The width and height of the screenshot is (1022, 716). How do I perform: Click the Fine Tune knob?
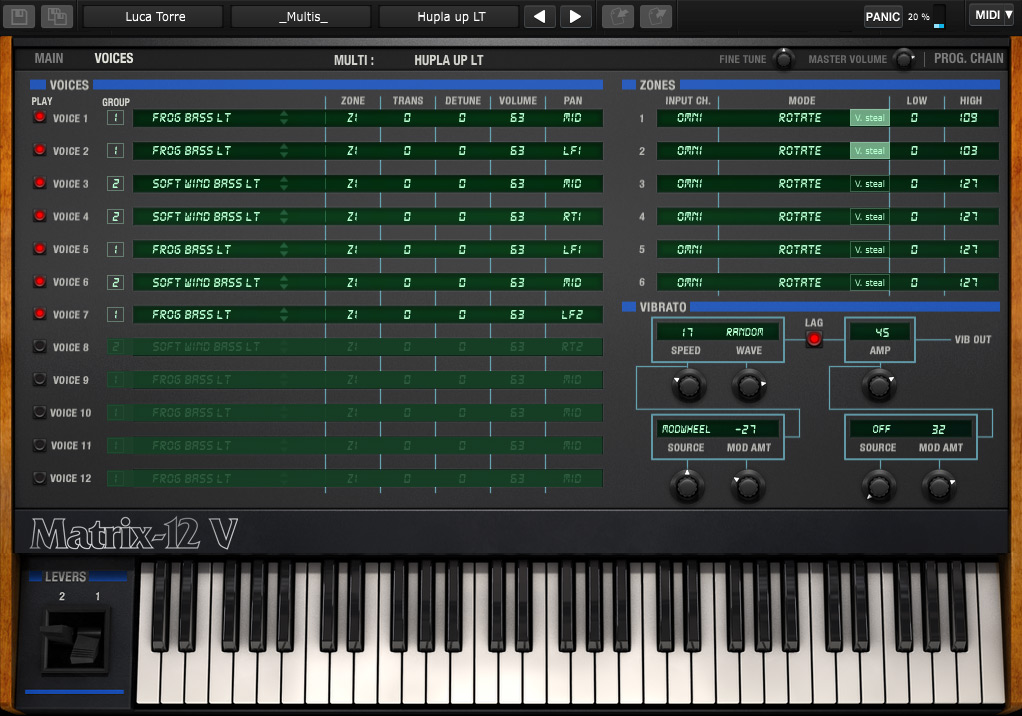[783, 59]
